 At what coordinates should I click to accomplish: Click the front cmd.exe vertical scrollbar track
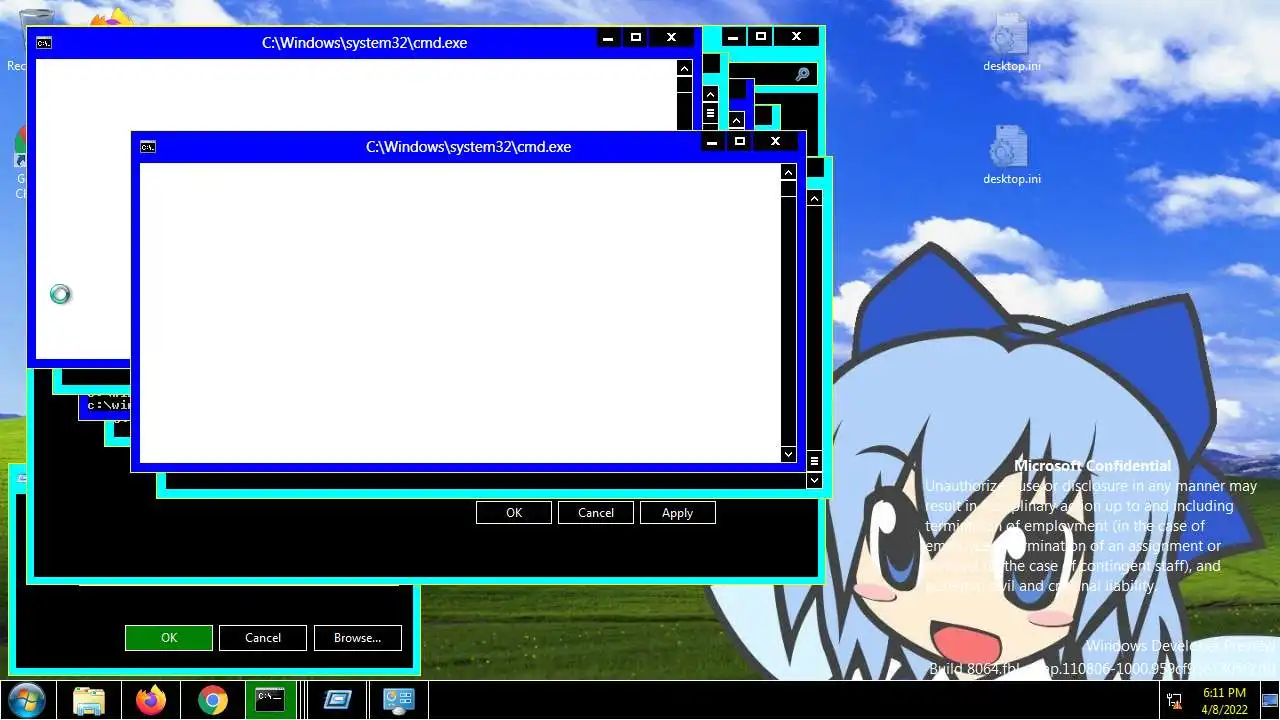tap(788, 320)
